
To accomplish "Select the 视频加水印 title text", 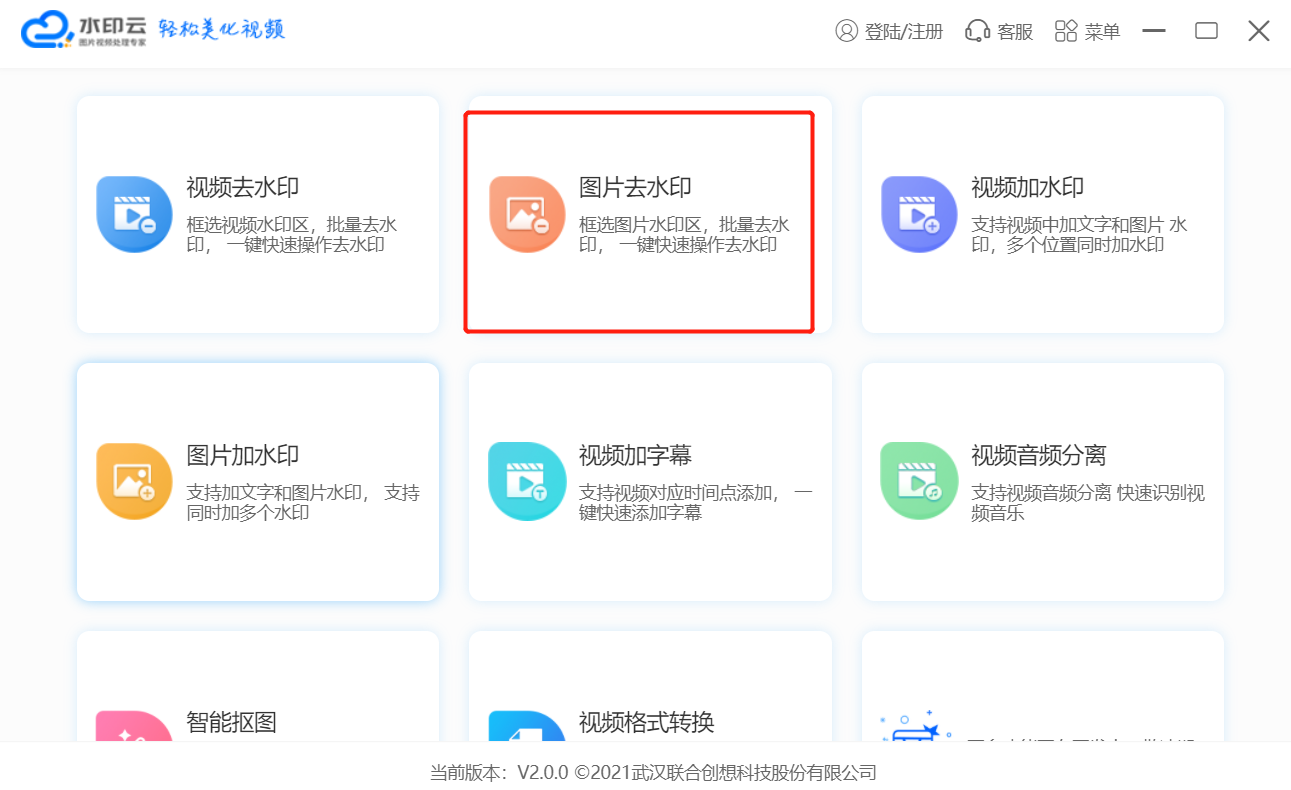I will (x=1028, y=187).
